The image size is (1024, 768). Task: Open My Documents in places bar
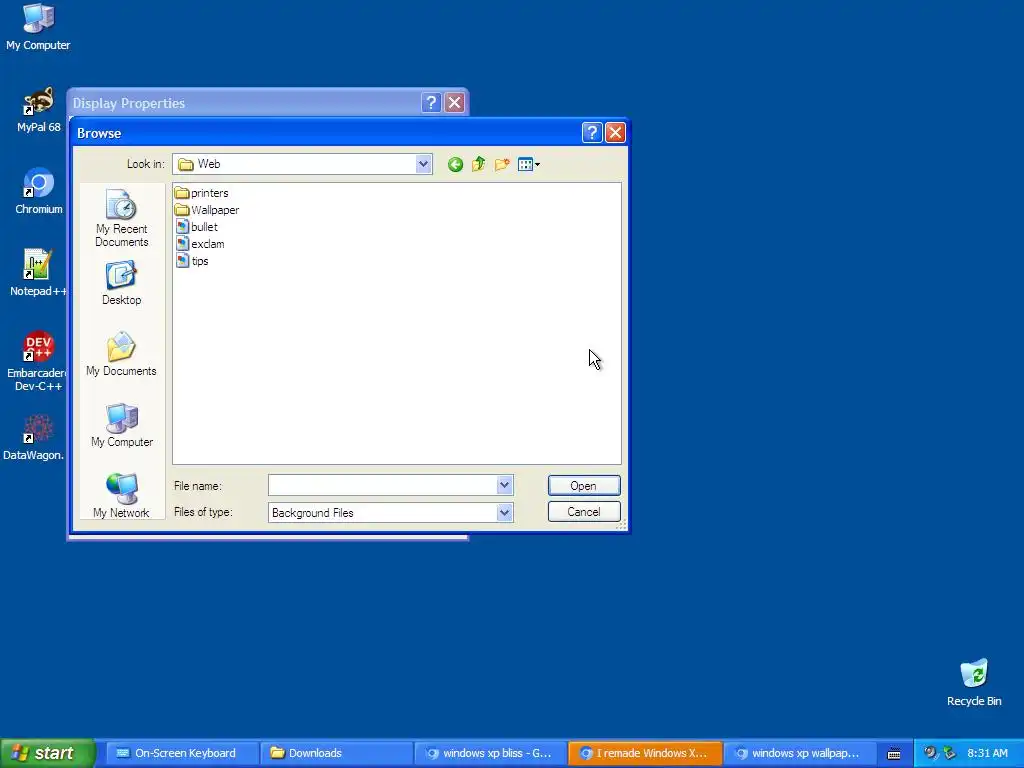tap(121, 354)
